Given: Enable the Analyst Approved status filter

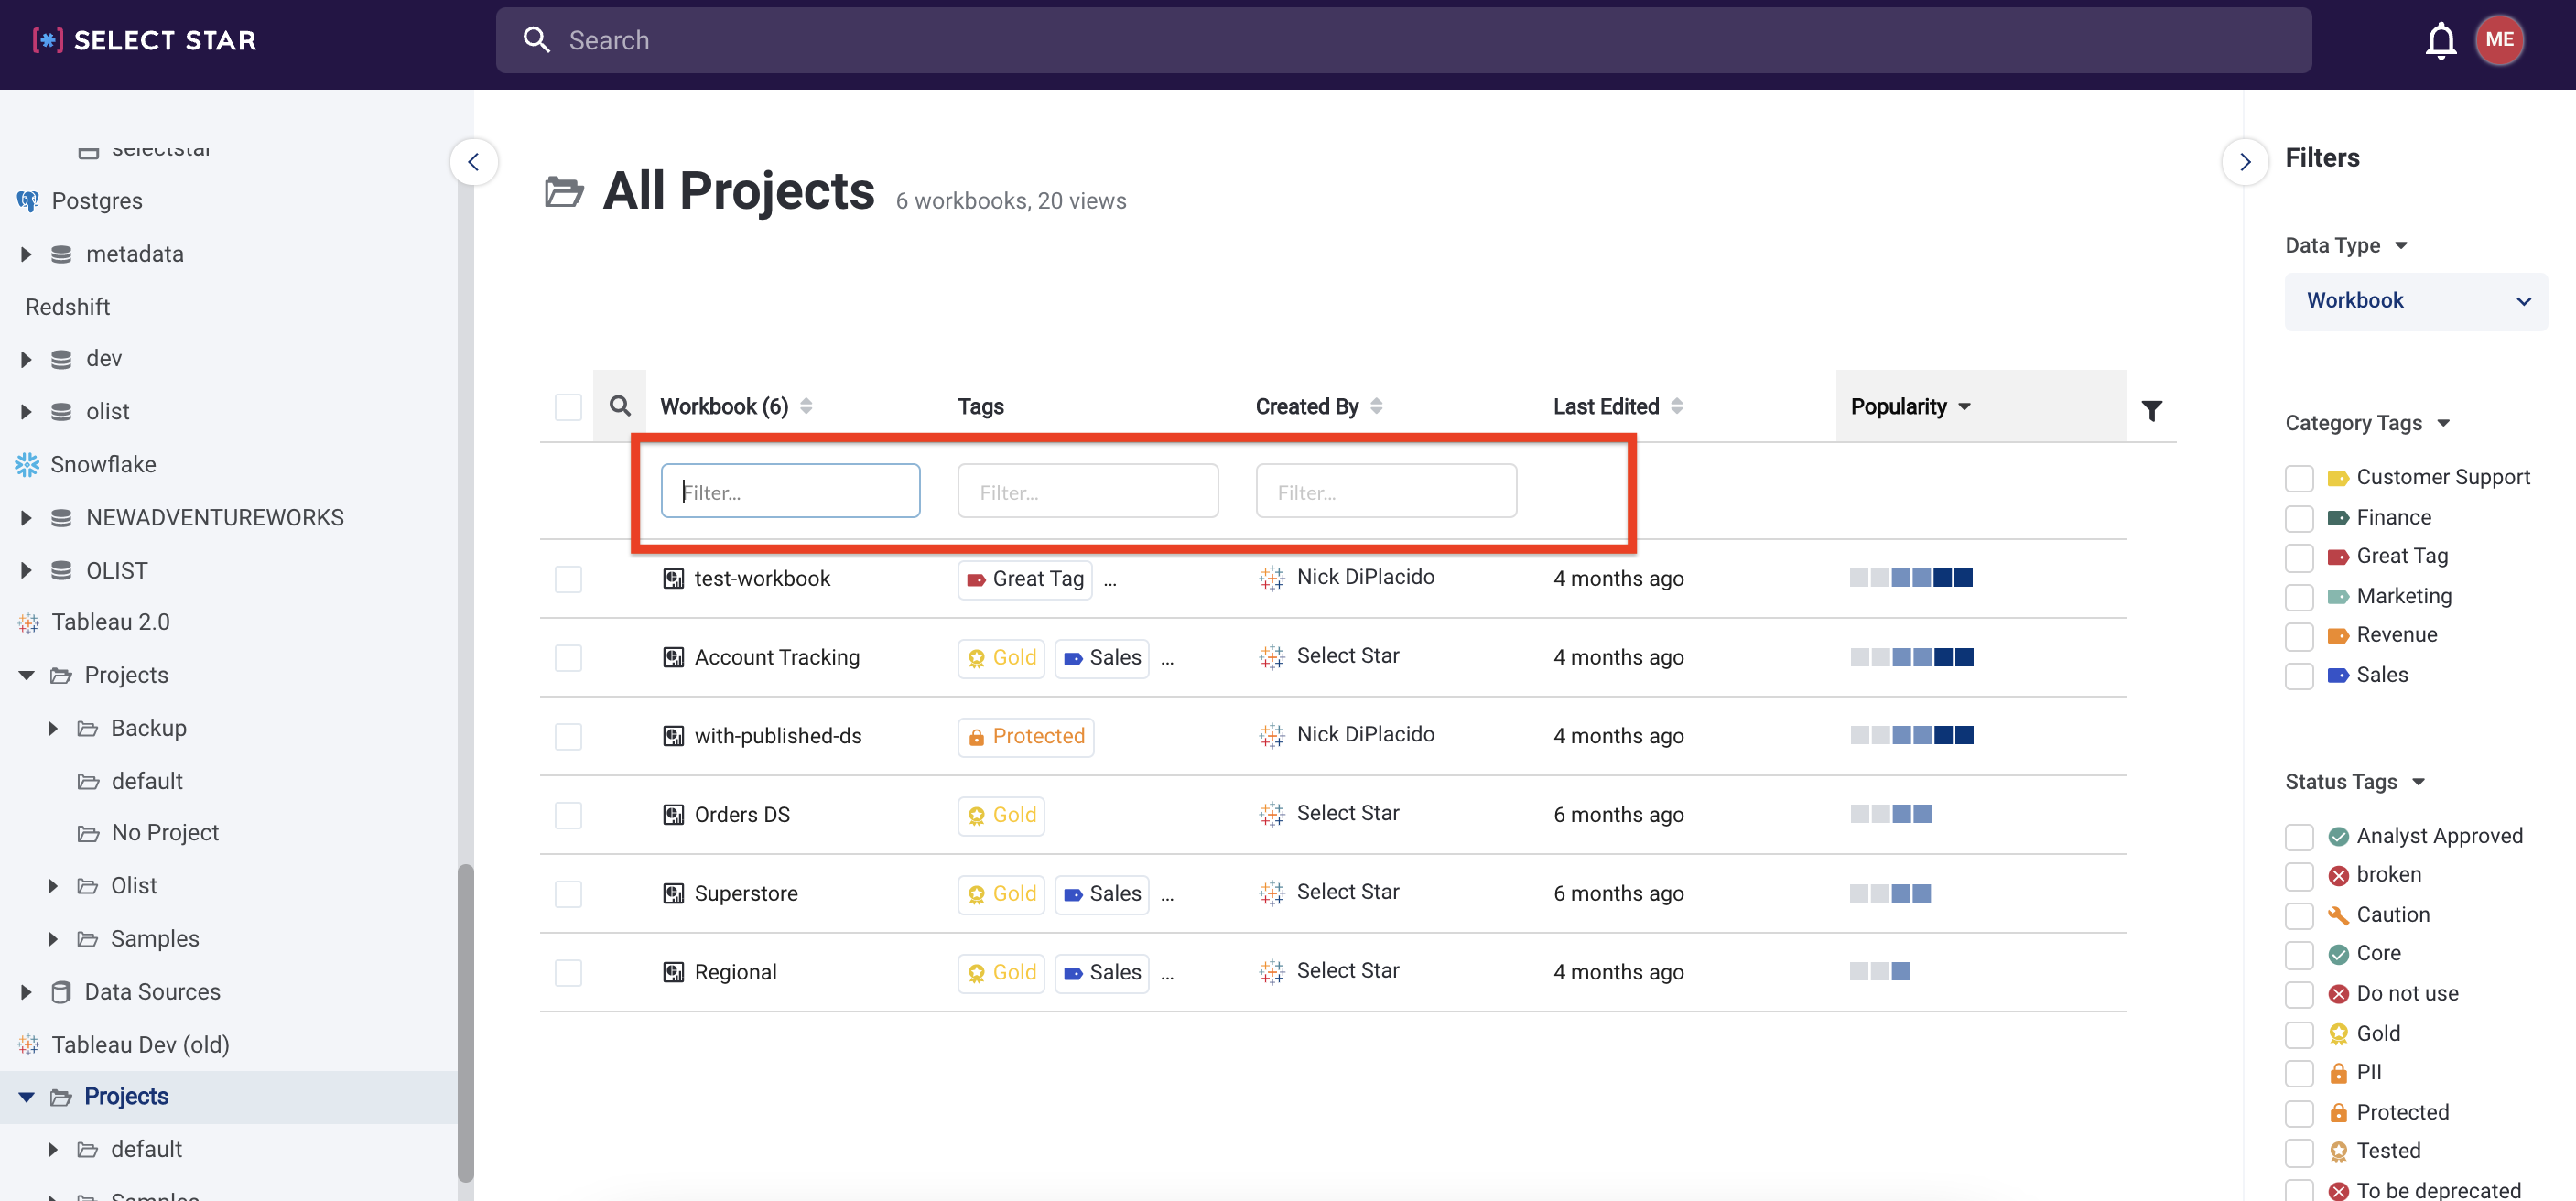Looking at the screenshot, I should [x=2299, y=836].
